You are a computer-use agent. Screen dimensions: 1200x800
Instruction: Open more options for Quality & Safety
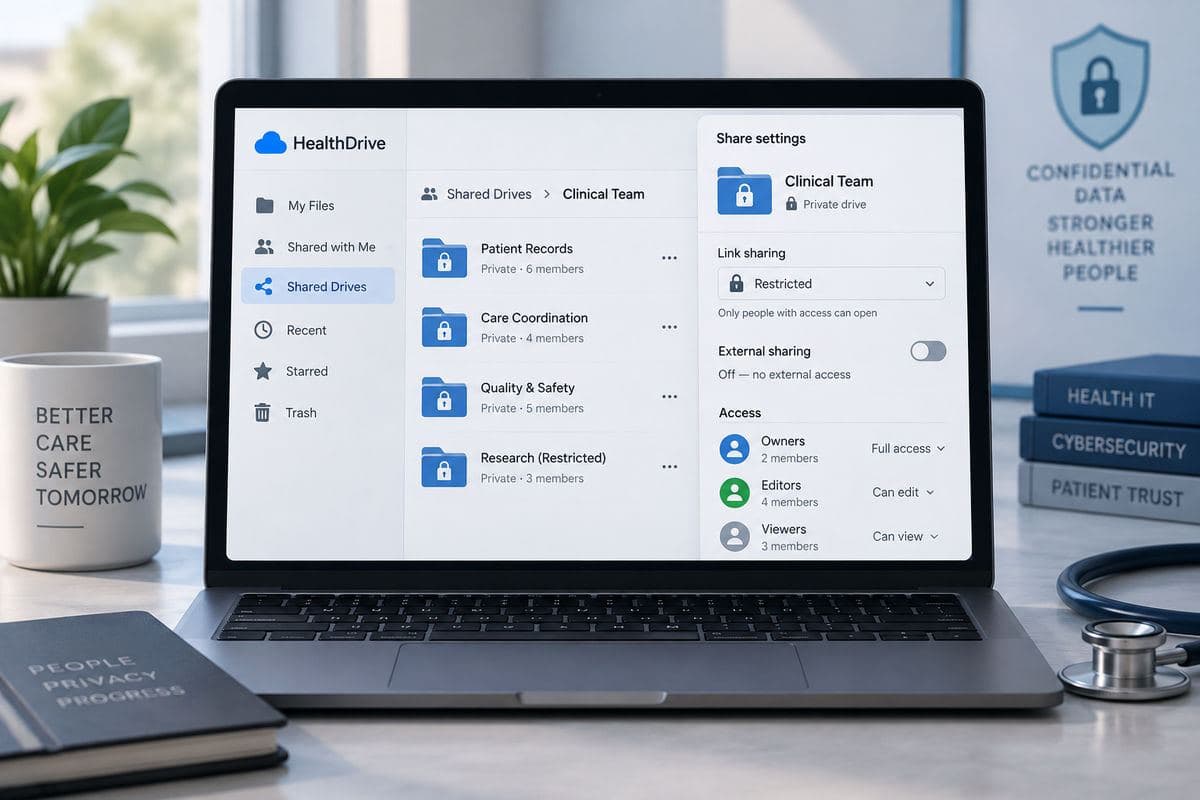669,397
